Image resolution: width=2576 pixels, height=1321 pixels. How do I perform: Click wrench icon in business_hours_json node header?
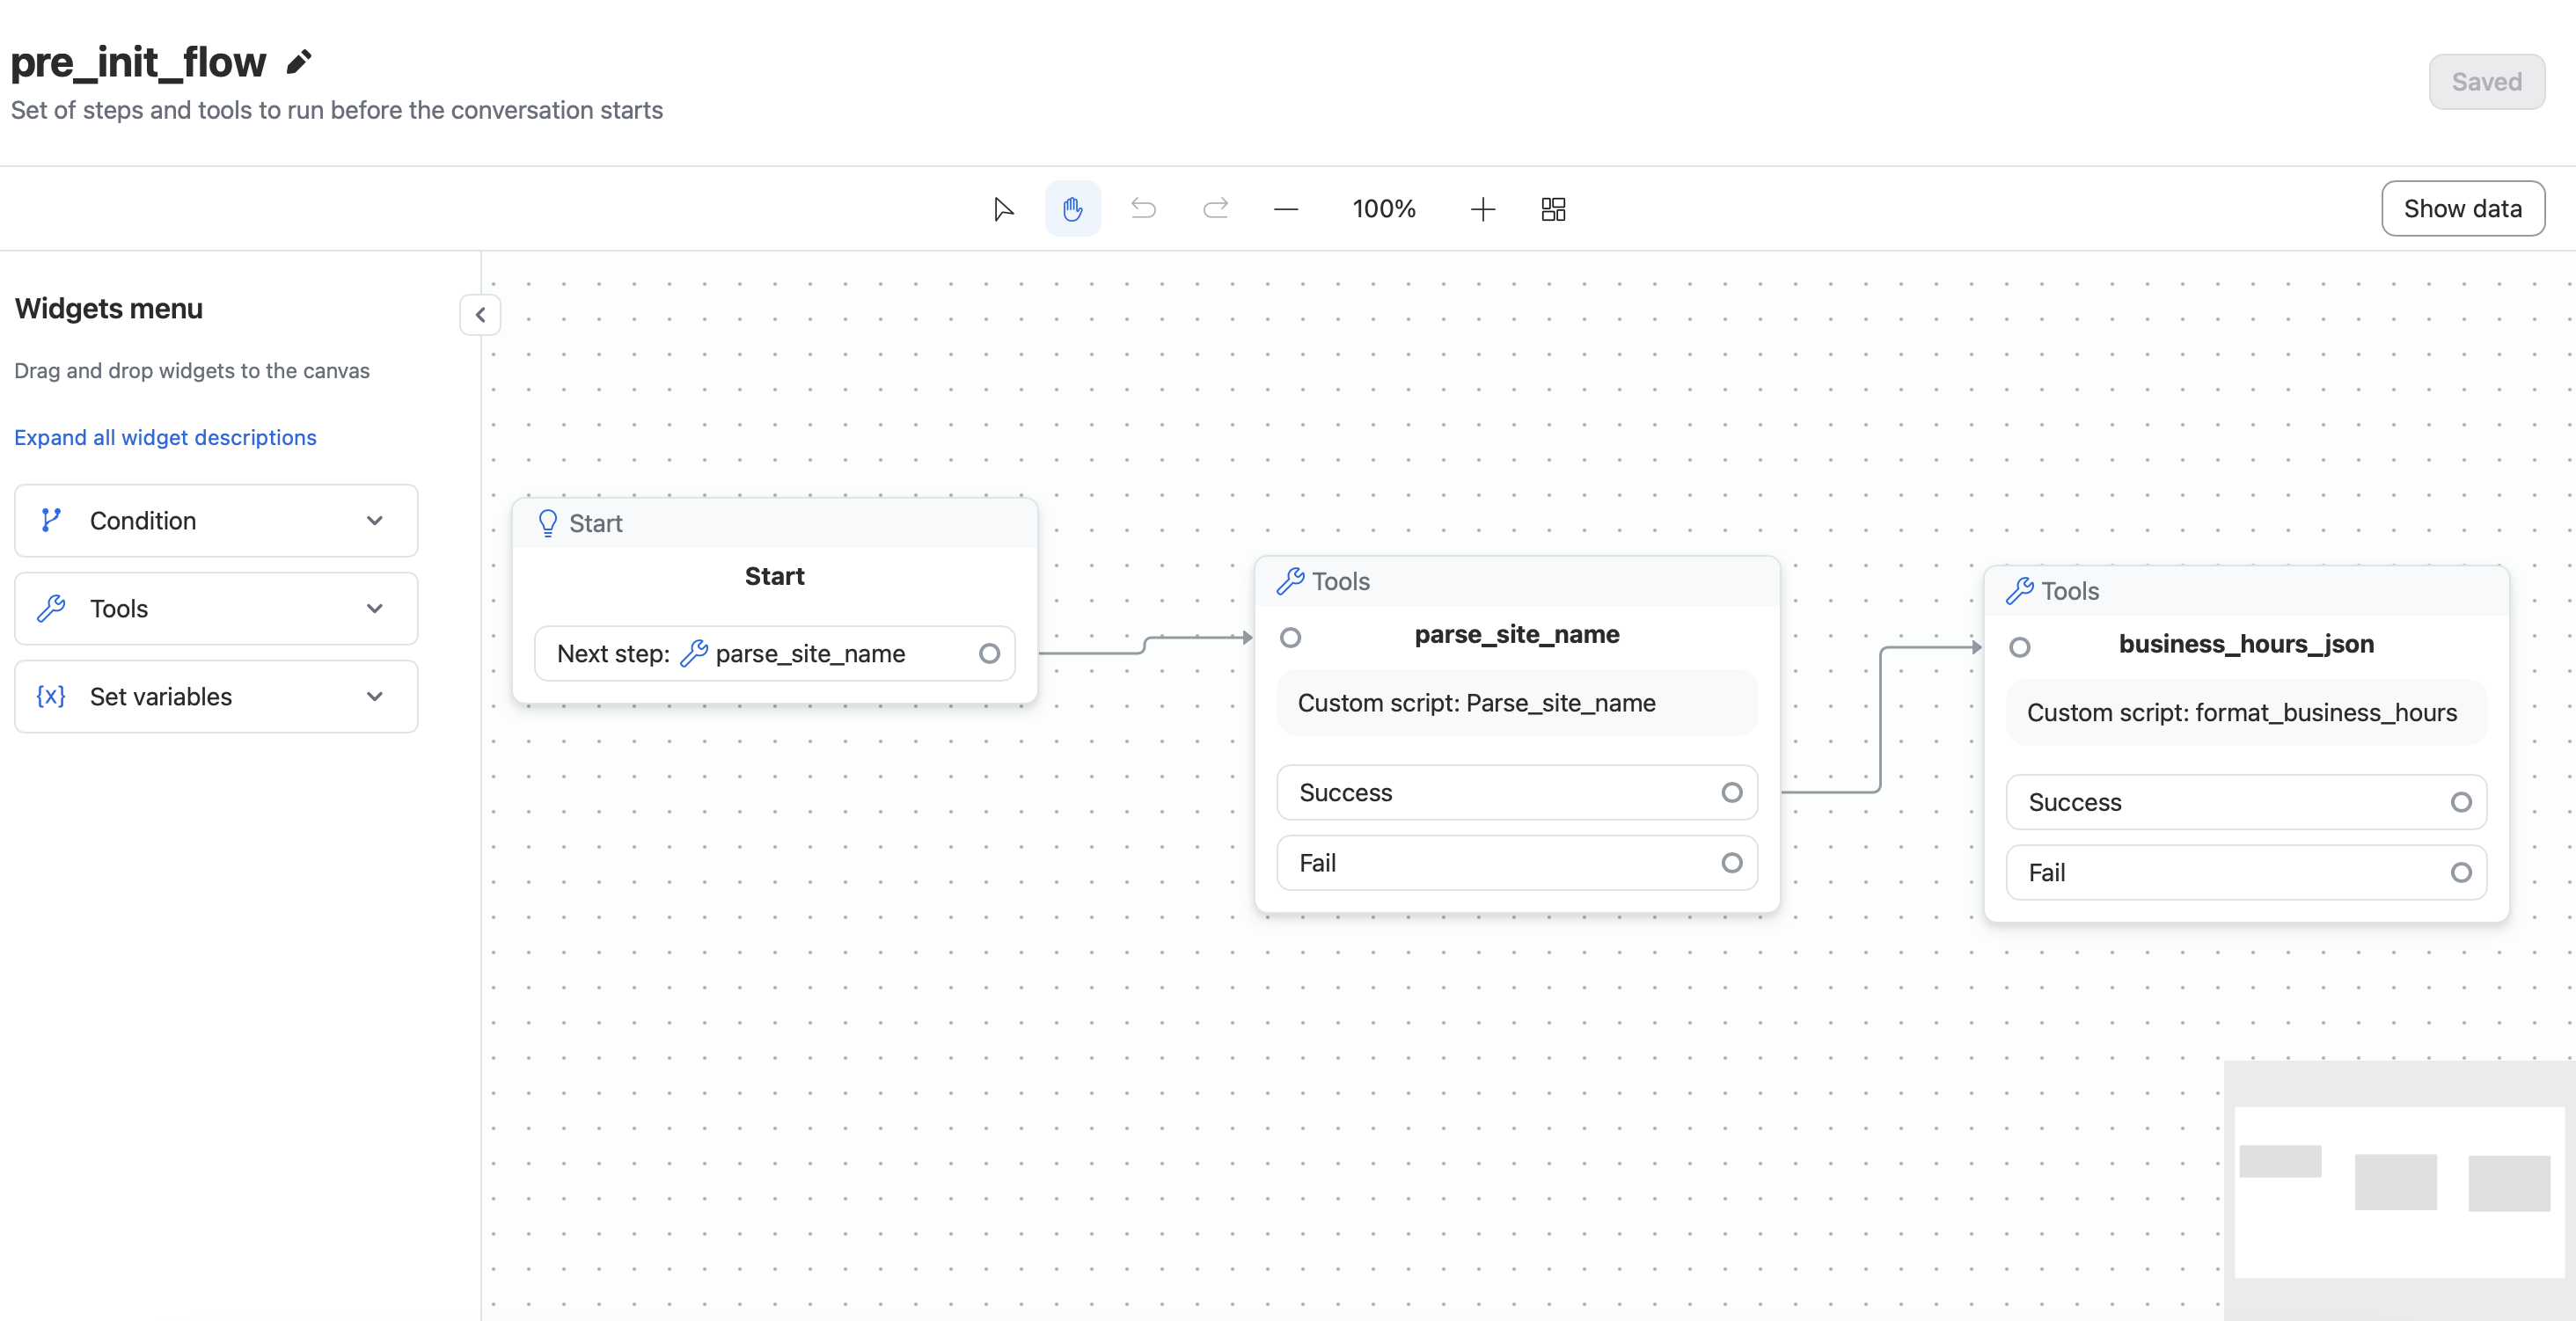tap(2020, 592)
